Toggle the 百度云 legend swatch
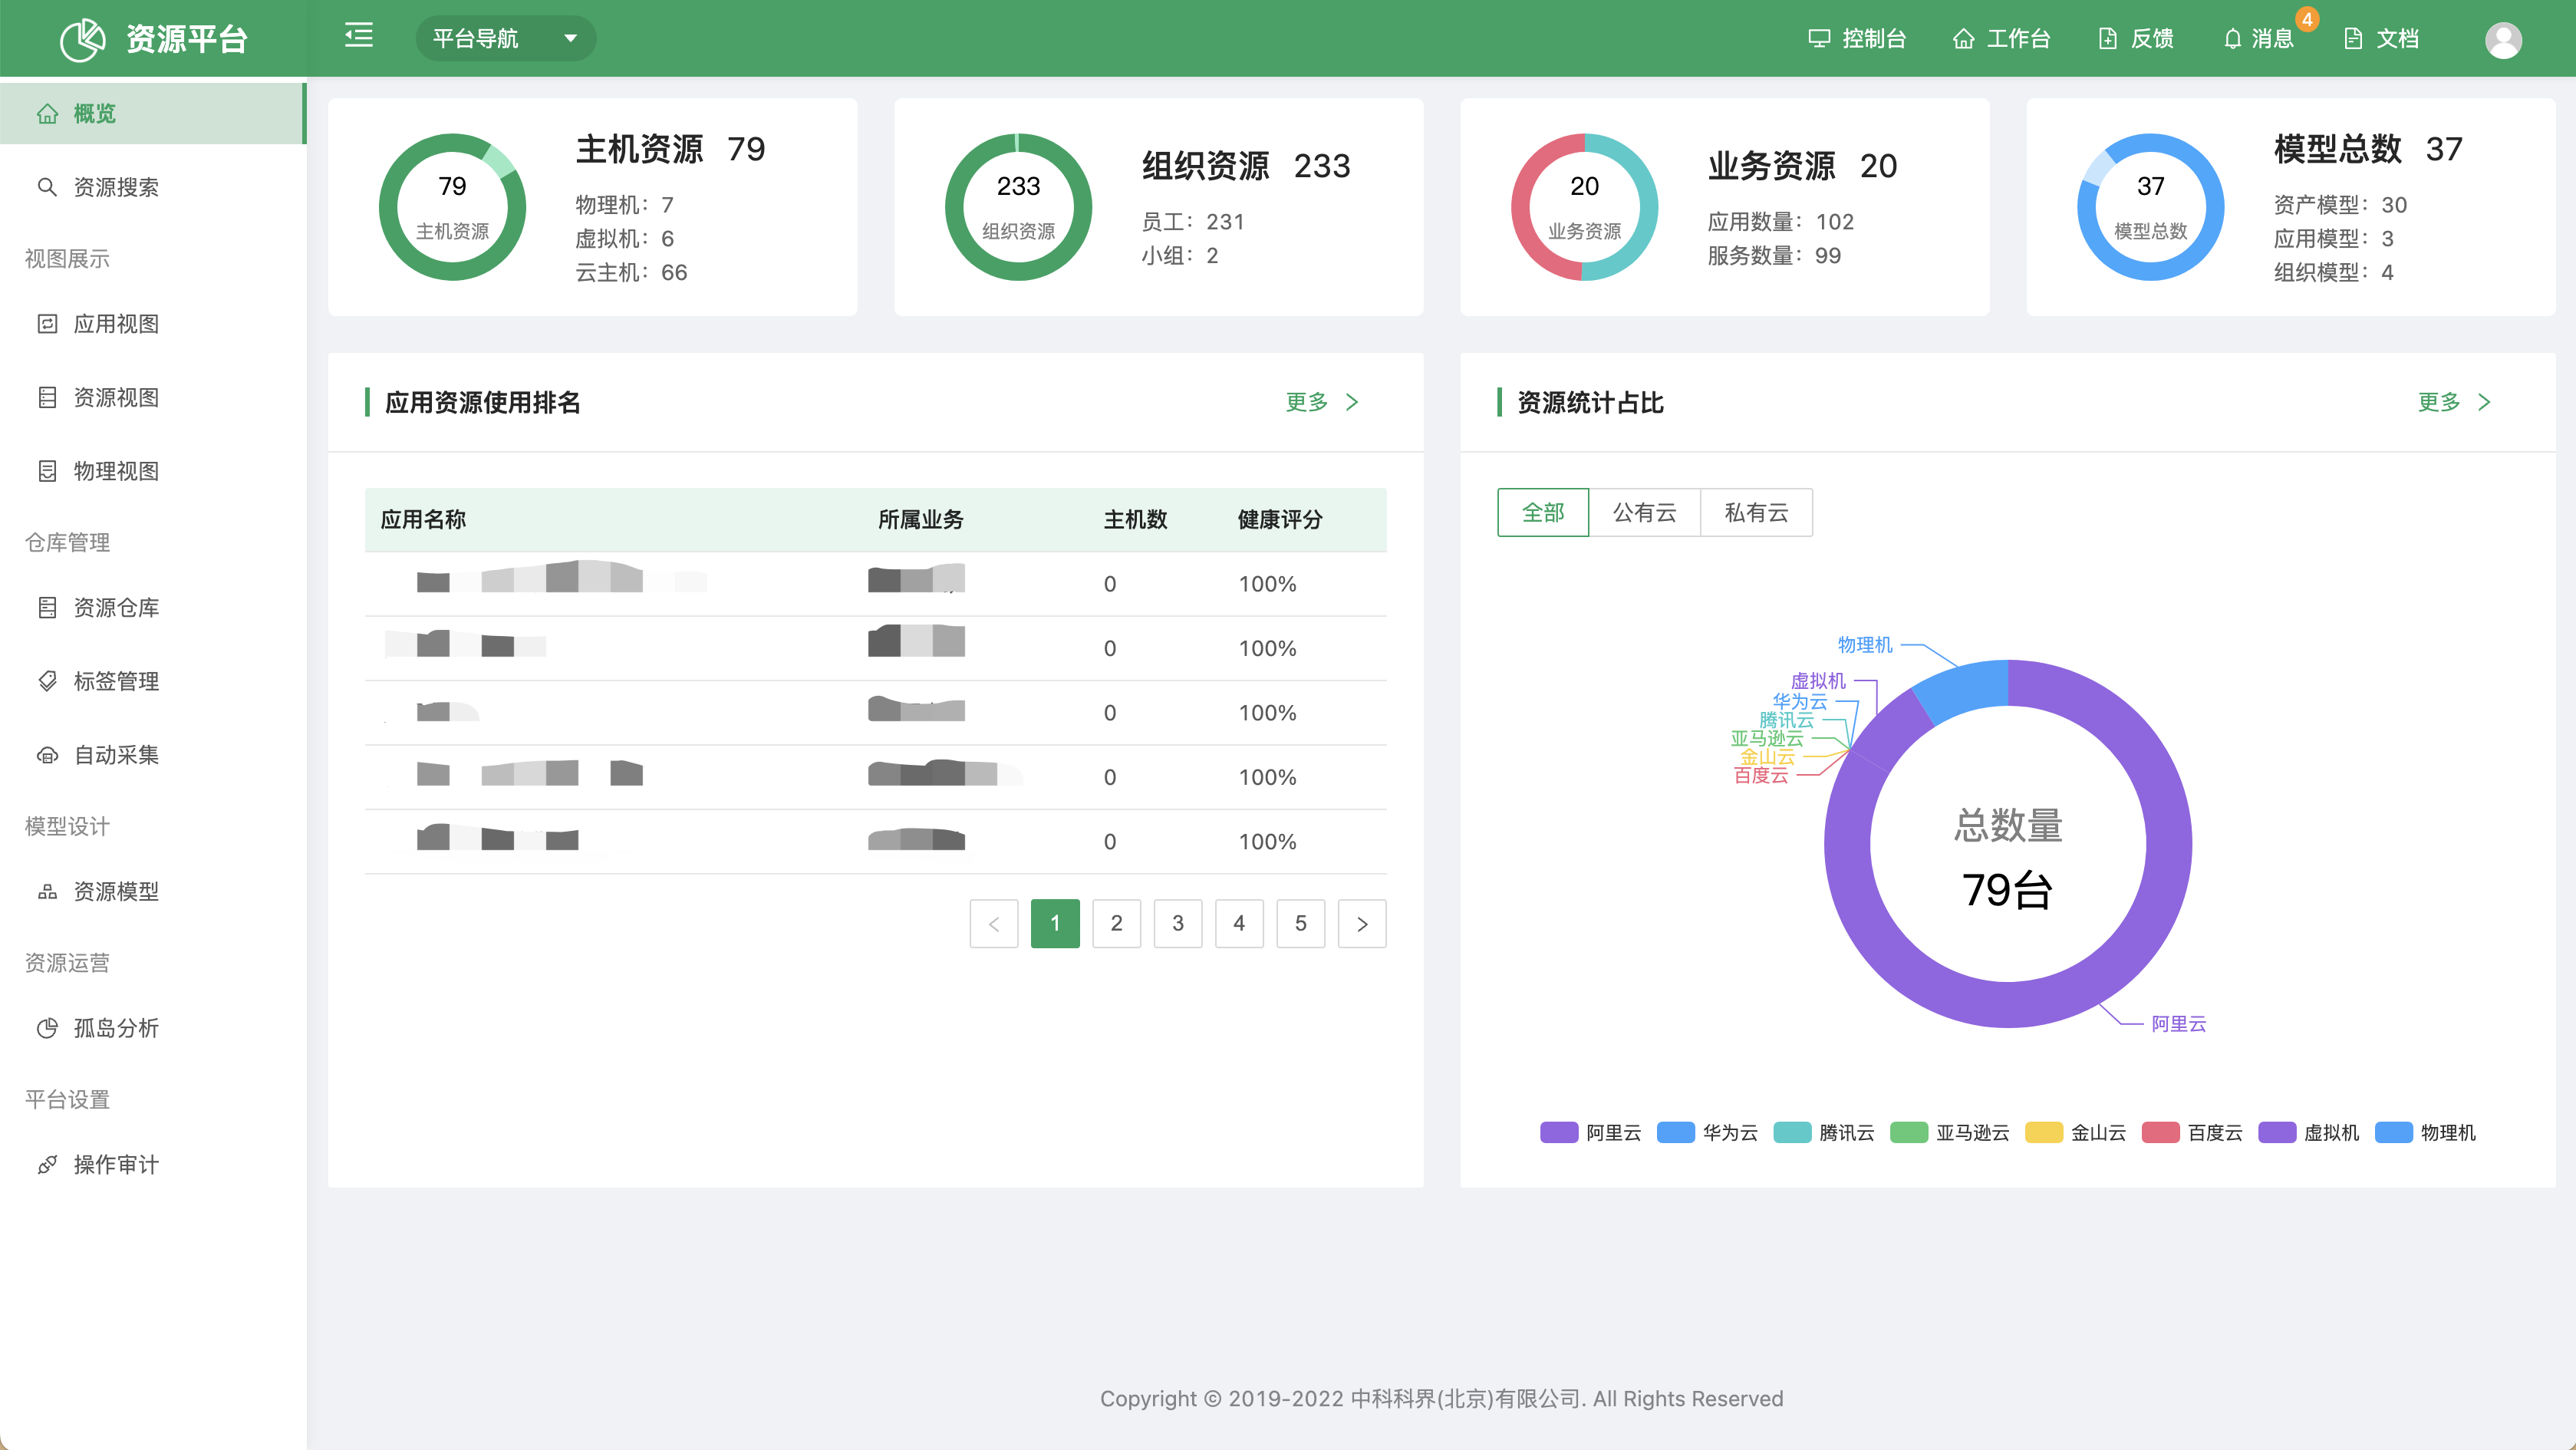This screenshot has height=1450, width=2576. pyautogui.click(x=2160, y=1132)
